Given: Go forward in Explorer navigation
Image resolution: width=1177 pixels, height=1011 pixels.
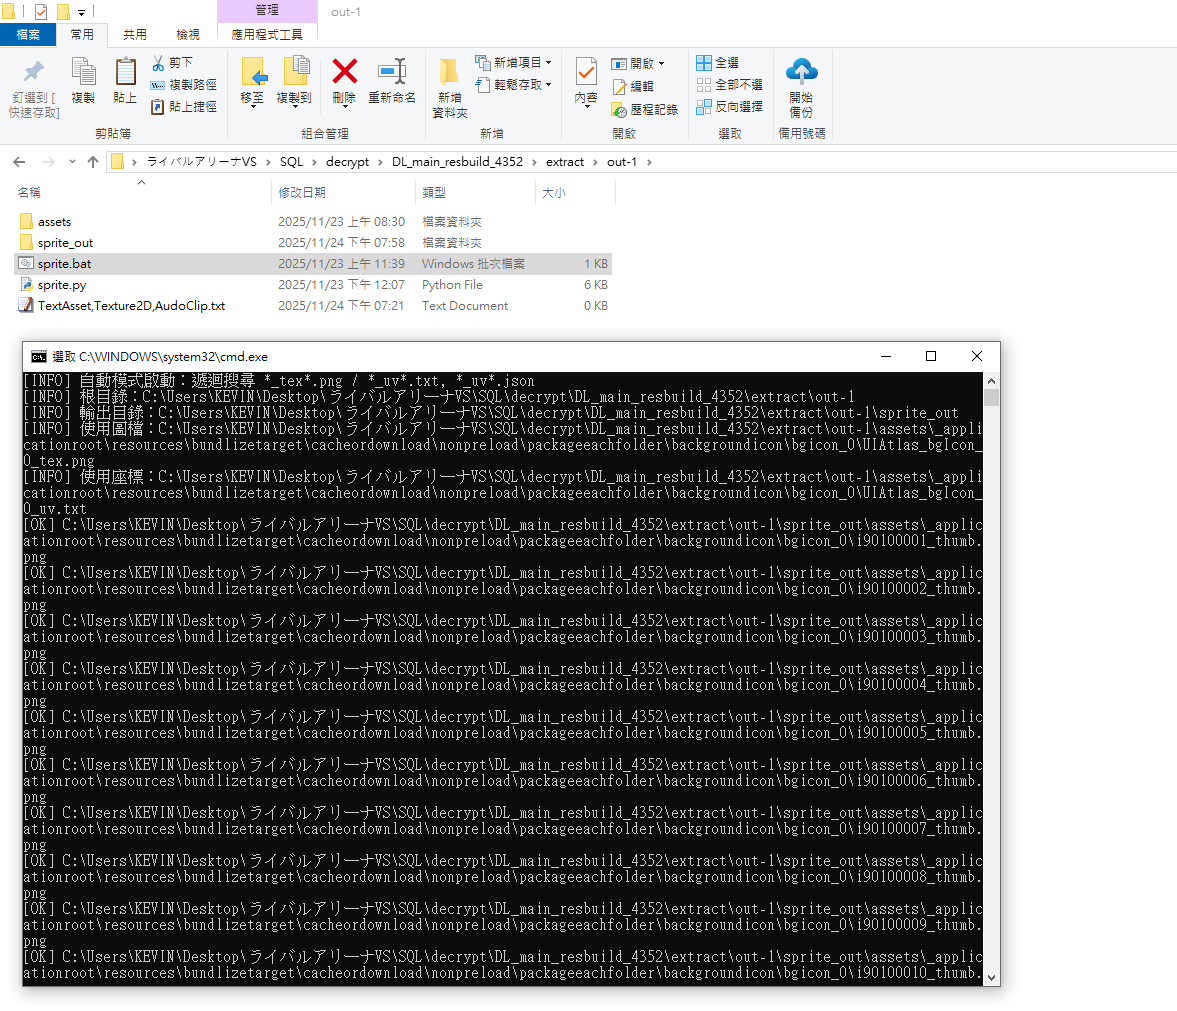Looking at the screenshot, I should 49,162.
